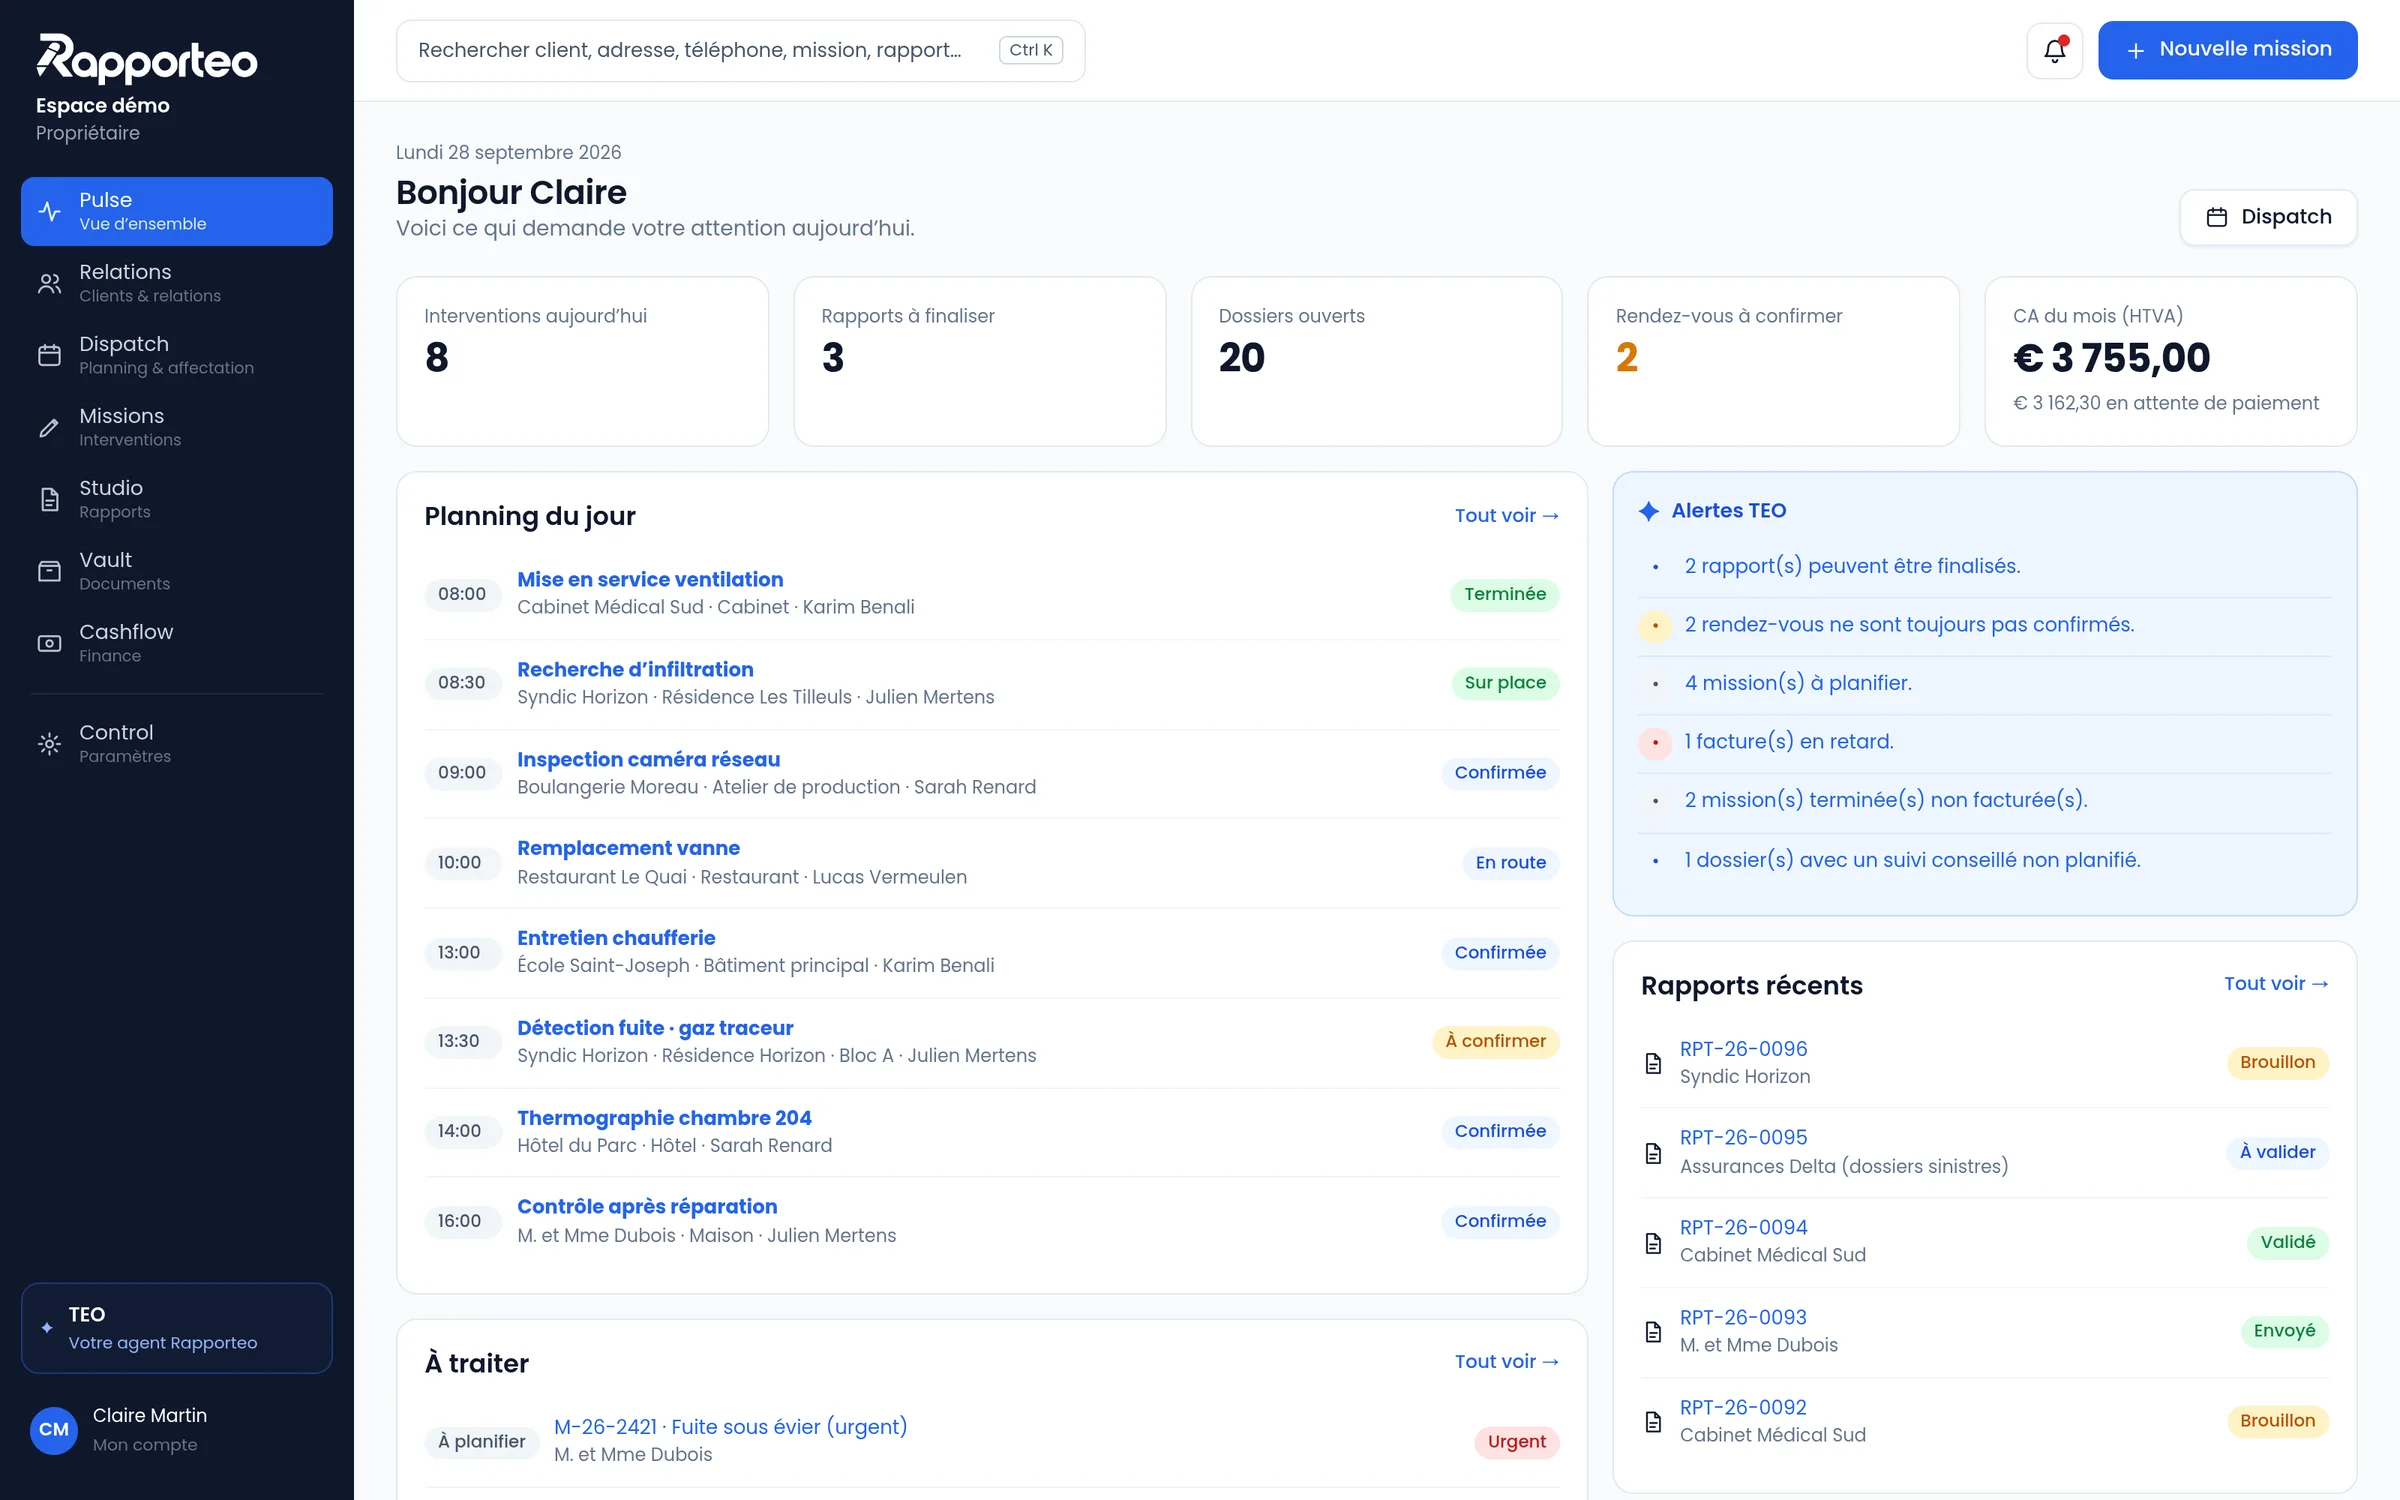
Task: Click the Vault archive icon
Action: click(x=49, y=571)
